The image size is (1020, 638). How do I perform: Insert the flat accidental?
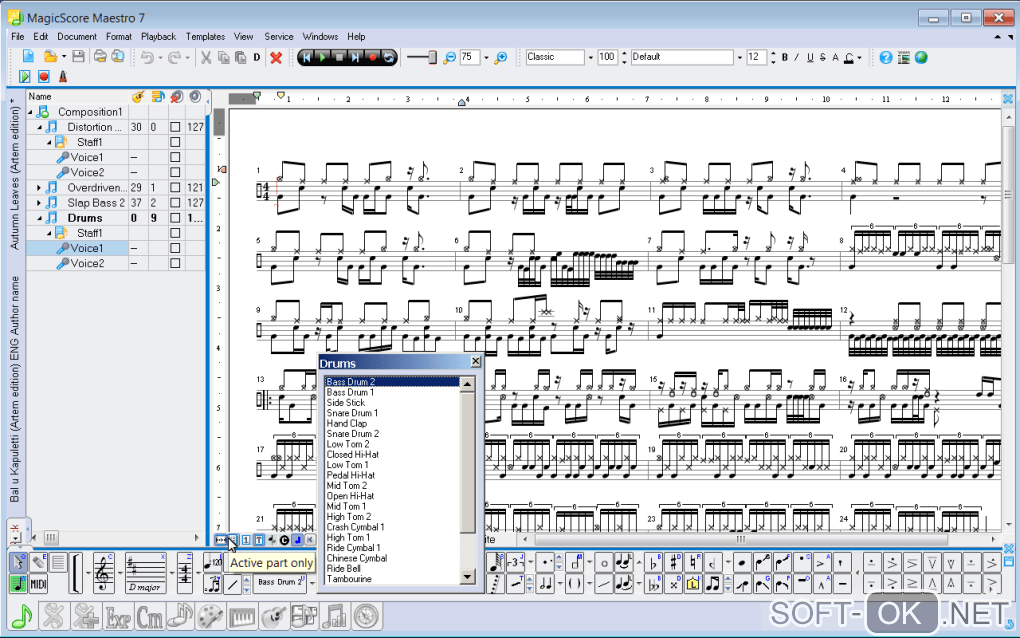(x=654, y=563)
